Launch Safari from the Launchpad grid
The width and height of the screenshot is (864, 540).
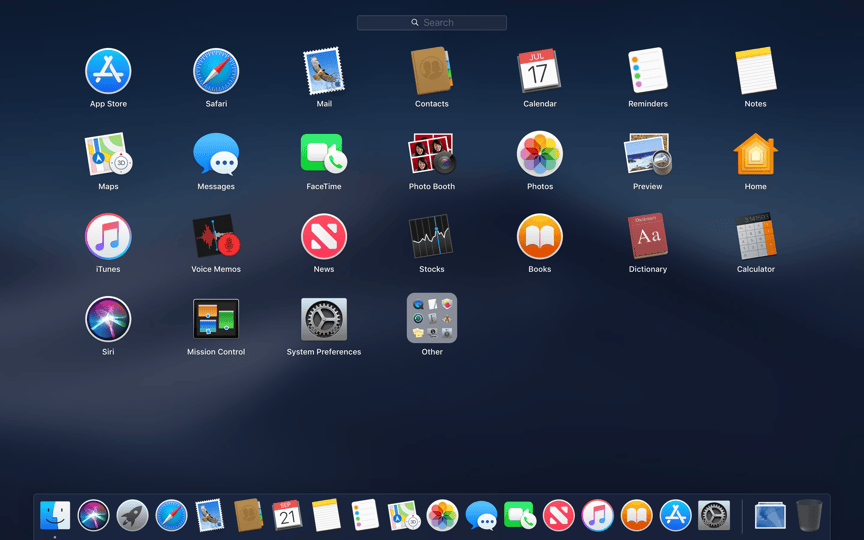[x=216, y=71]
